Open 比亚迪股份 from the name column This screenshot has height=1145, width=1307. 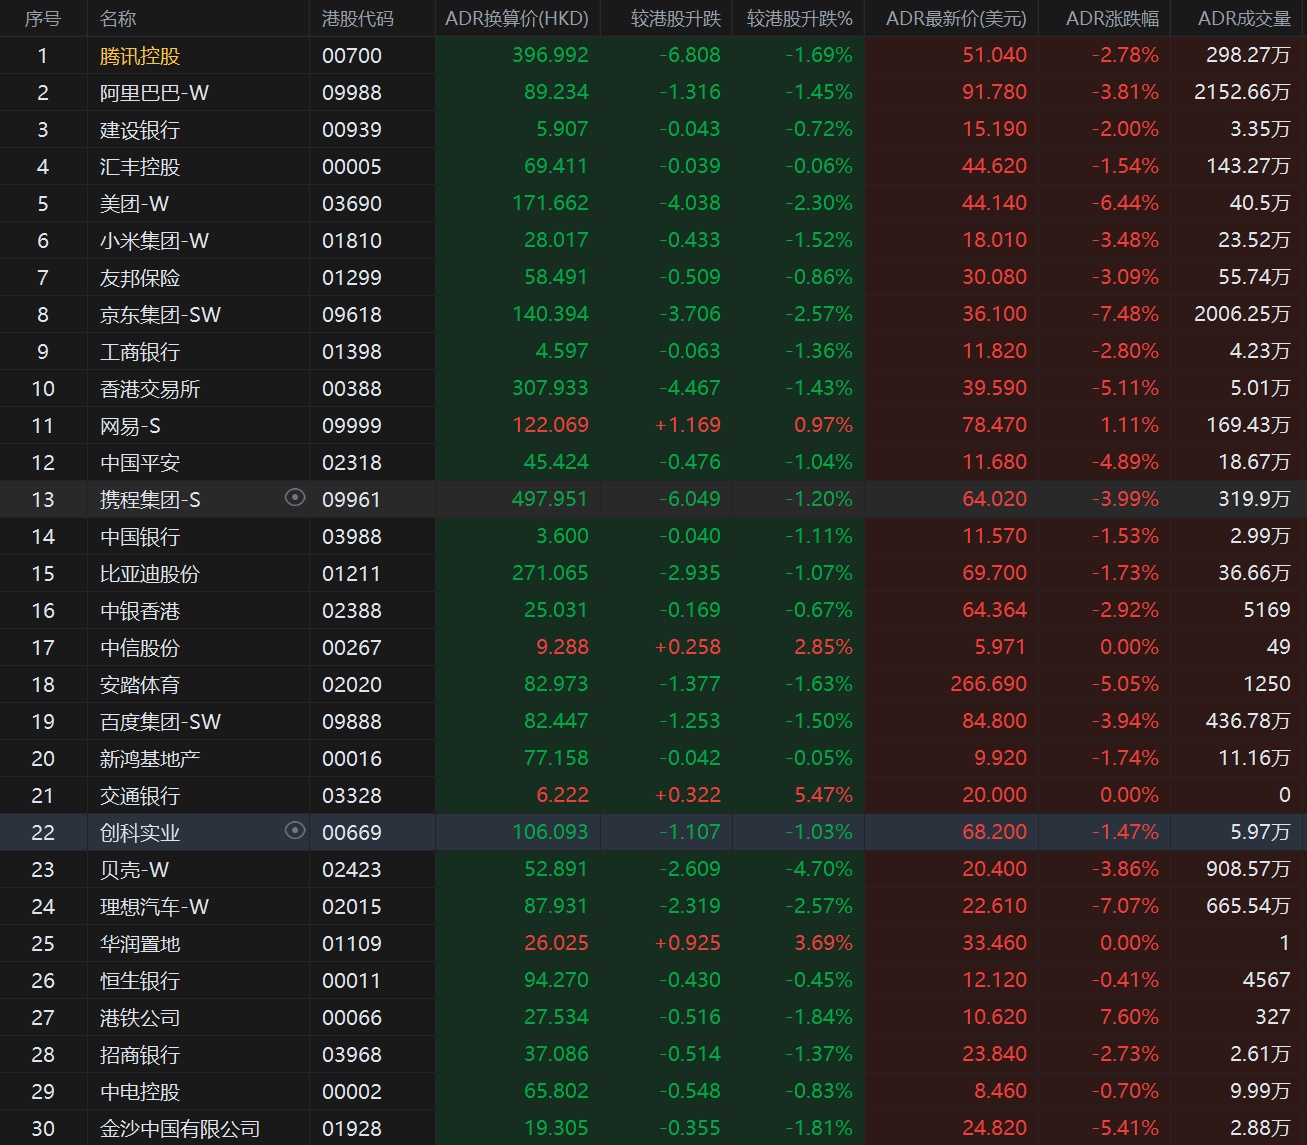150,574
